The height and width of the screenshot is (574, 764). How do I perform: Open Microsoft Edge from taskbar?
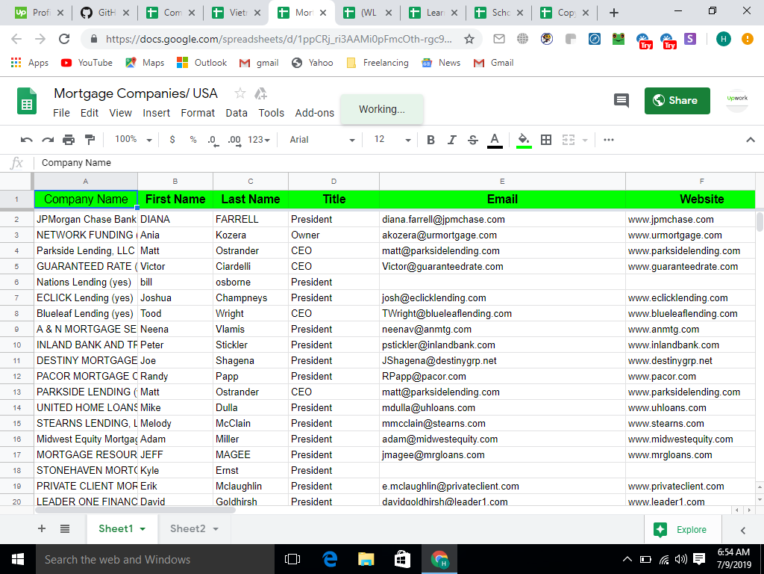pyautogui.click(x=330, y=559)
